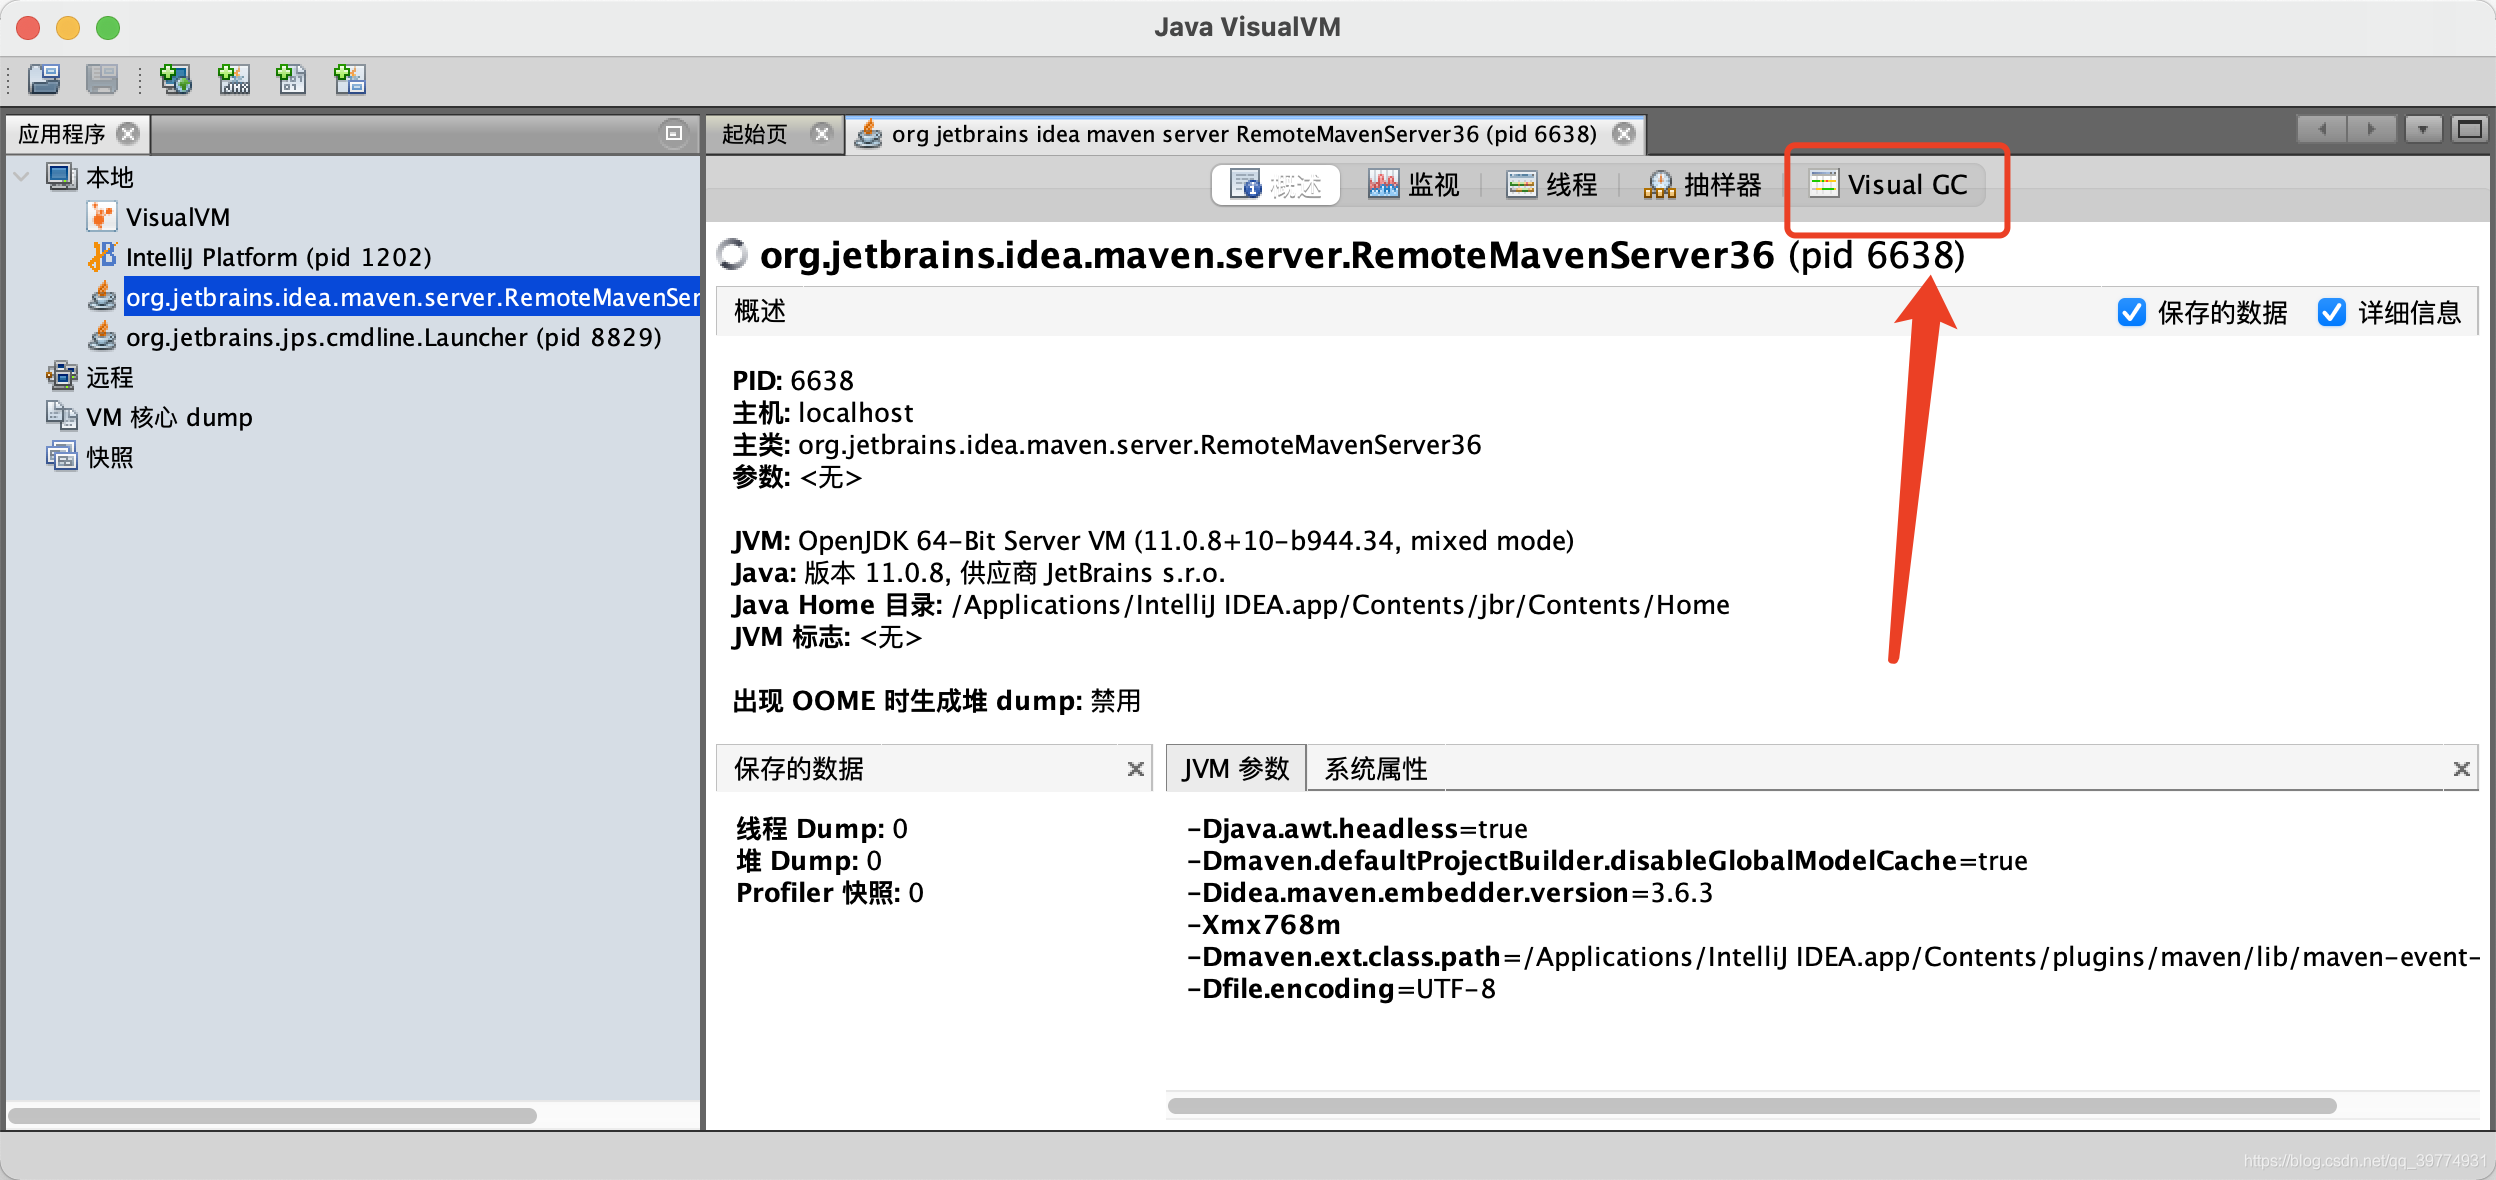Image resolution: width=2496 pixels, height=1180 pixels.
Task: Click the Load snapshot toolbar icon
Action: [44, 79]
